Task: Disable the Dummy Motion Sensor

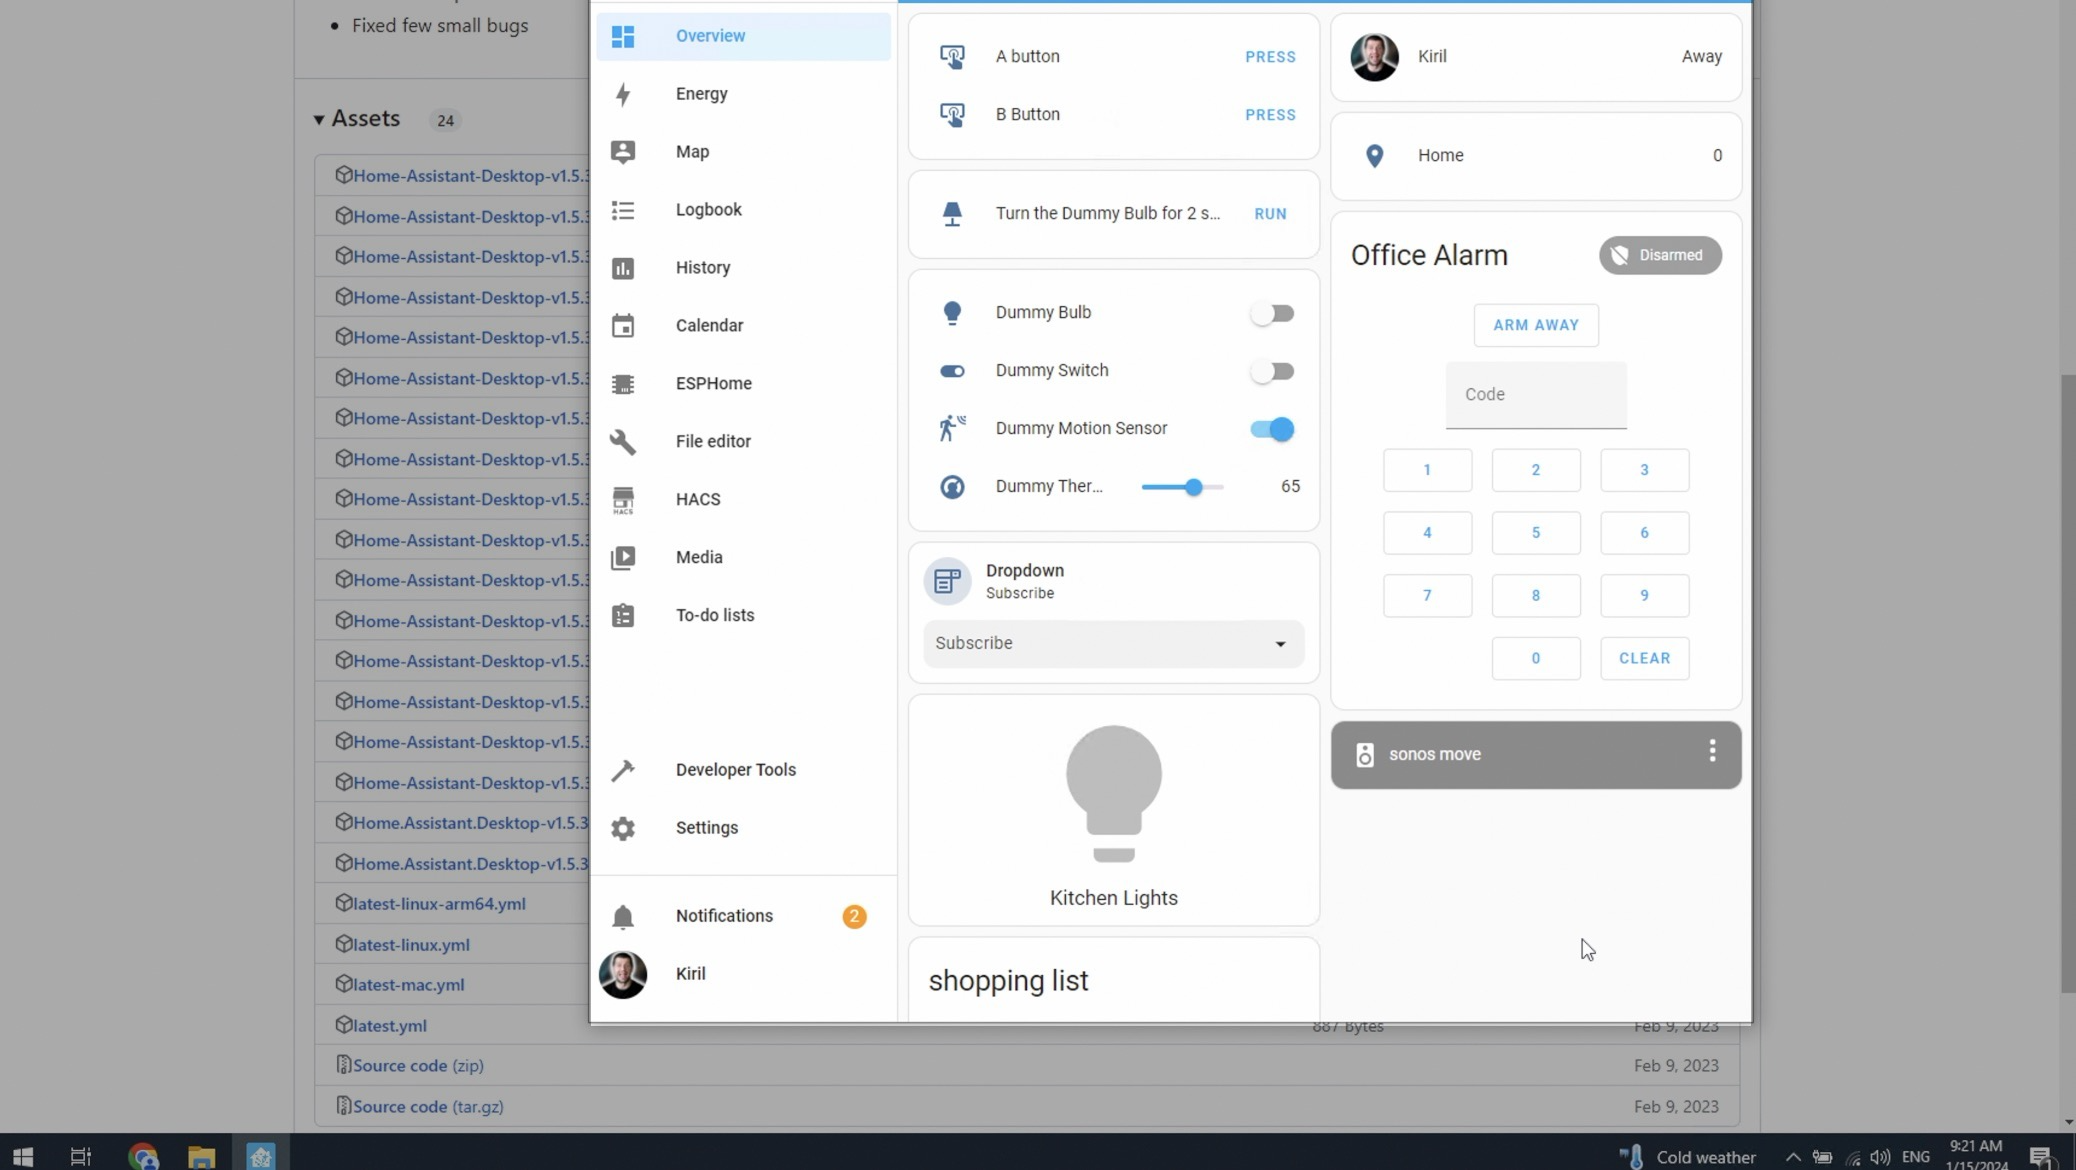Action: (1272, 428)
